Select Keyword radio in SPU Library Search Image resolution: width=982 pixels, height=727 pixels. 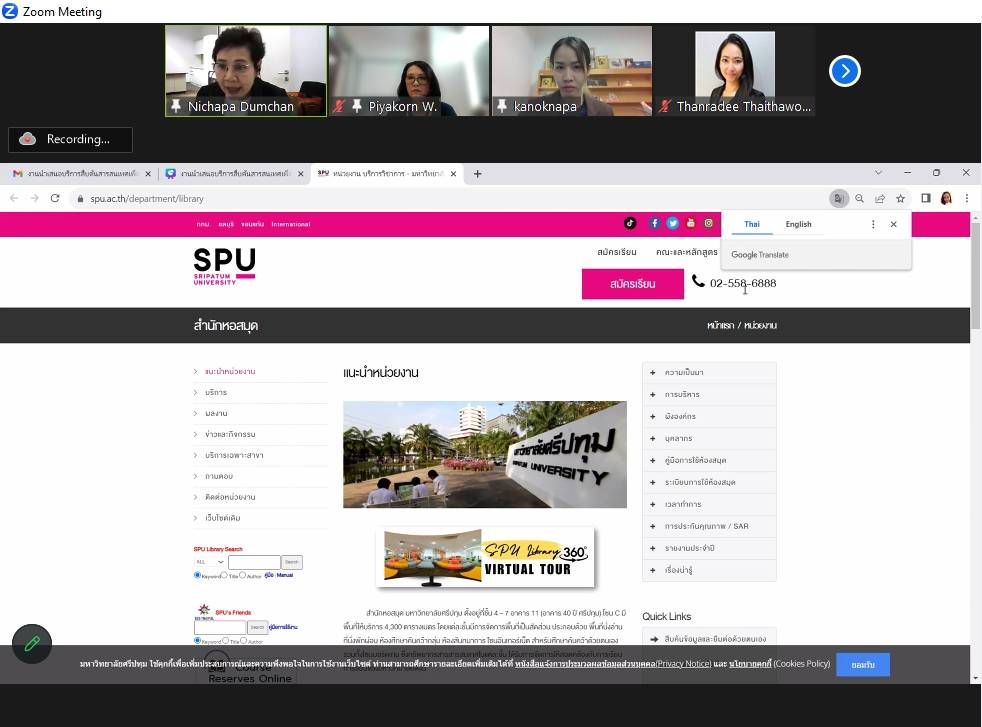pos(197,575)
